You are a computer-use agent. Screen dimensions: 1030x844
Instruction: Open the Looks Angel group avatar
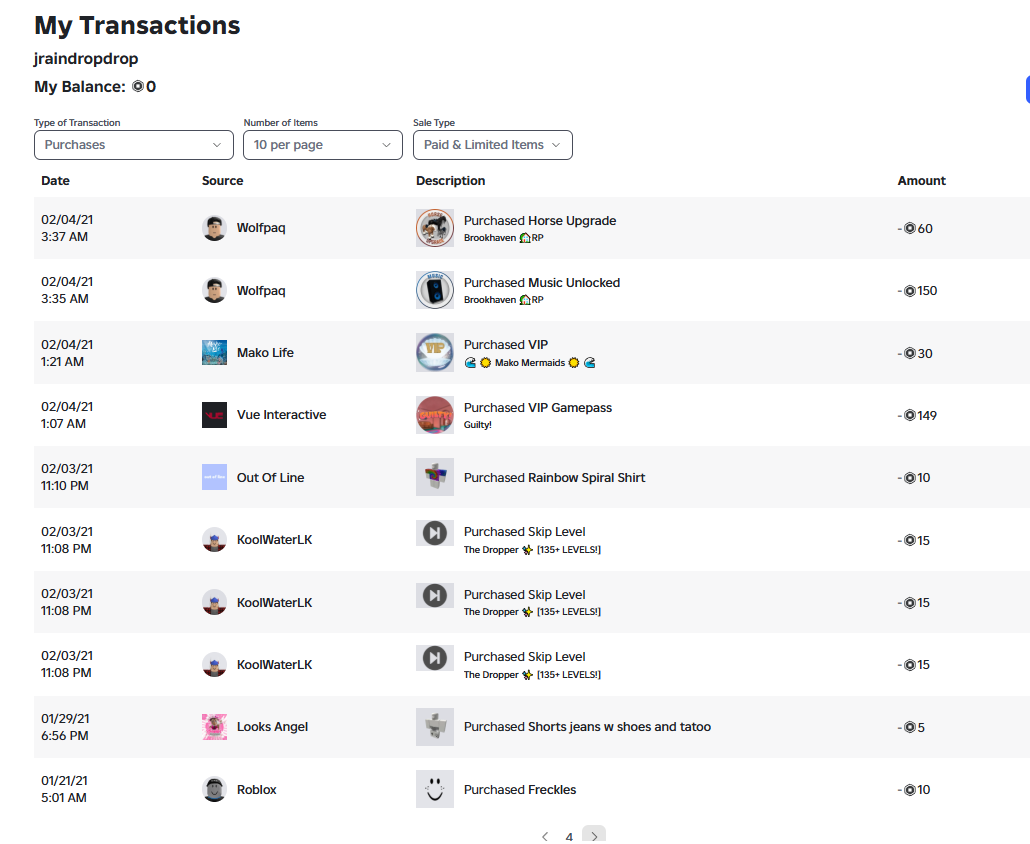click(x=214, y=727)
